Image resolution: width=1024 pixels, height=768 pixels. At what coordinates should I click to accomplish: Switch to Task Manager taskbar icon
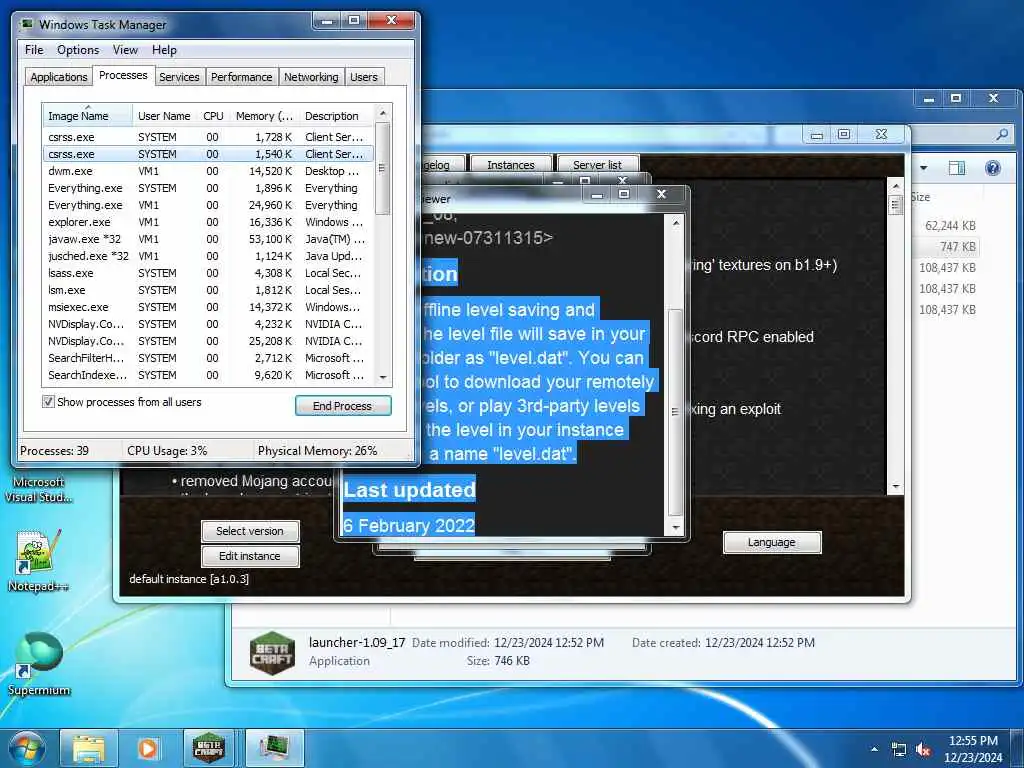pyautogui.click(x=274, y=749)
